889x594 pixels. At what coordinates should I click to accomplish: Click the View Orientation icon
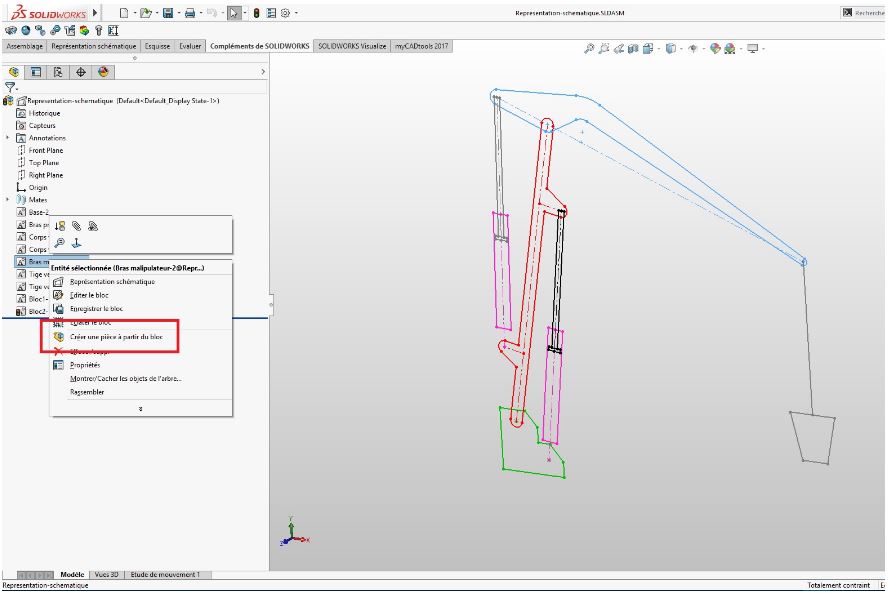pos(647,49)
